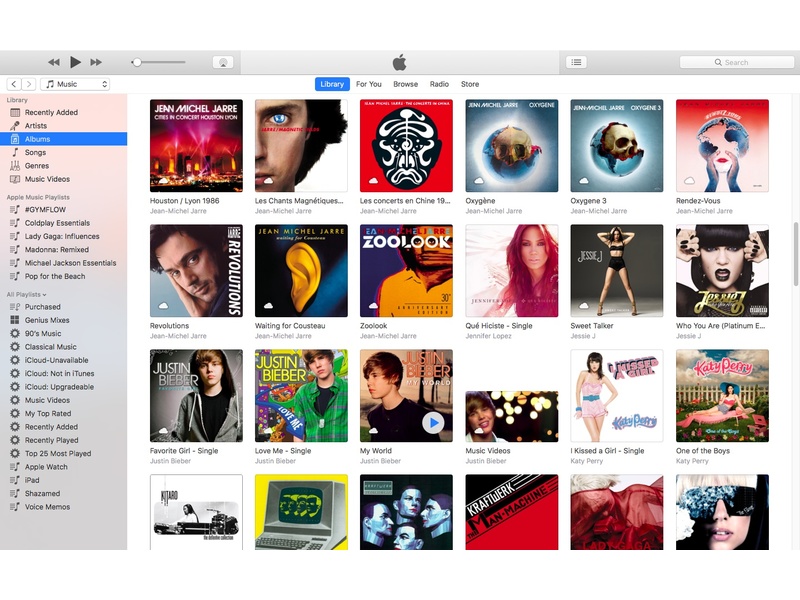Open Madonna: Remixed playlist

click(x=63, y=249)
